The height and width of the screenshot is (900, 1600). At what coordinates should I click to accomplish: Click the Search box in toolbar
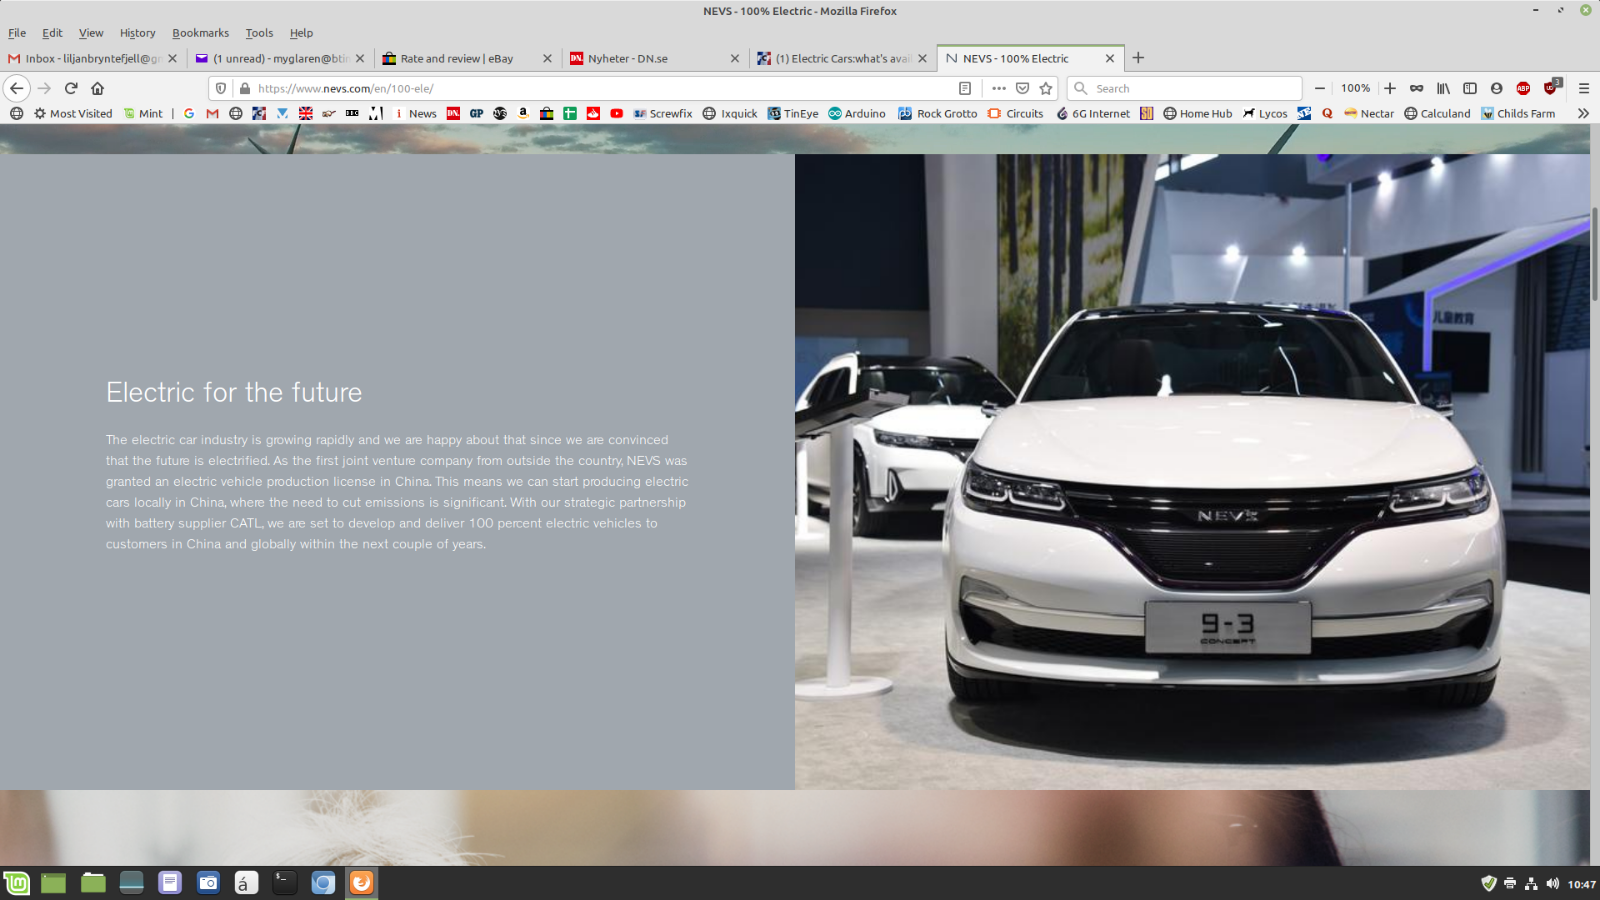[1185, 88]
